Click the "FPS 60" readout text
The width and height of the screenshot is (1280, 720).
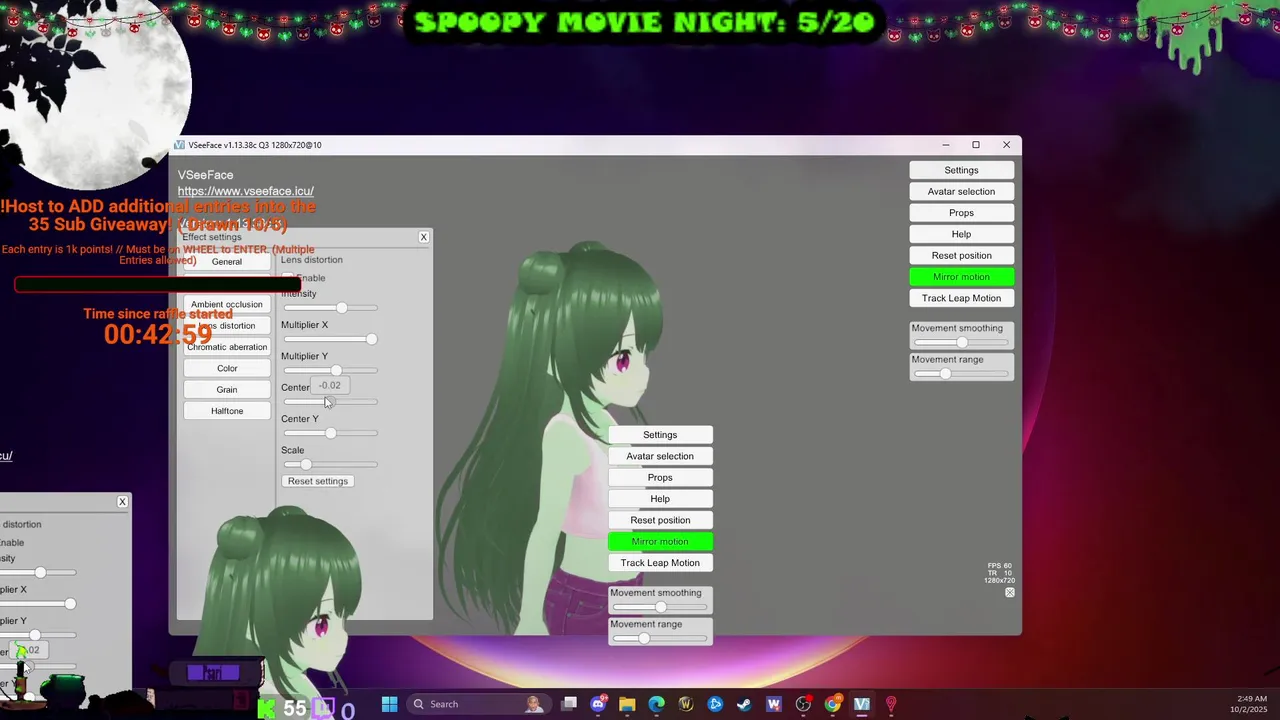[999, 566]
